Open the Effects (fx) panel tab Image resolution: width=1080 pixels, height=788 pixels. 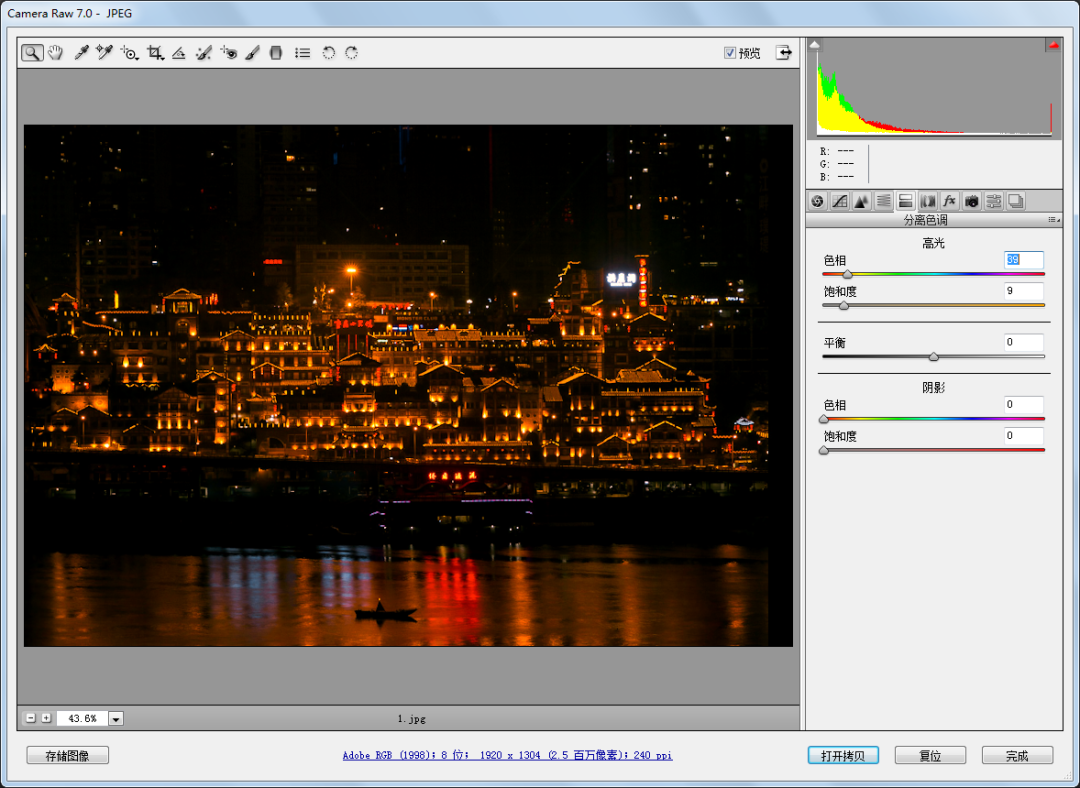tap(950, 201)
